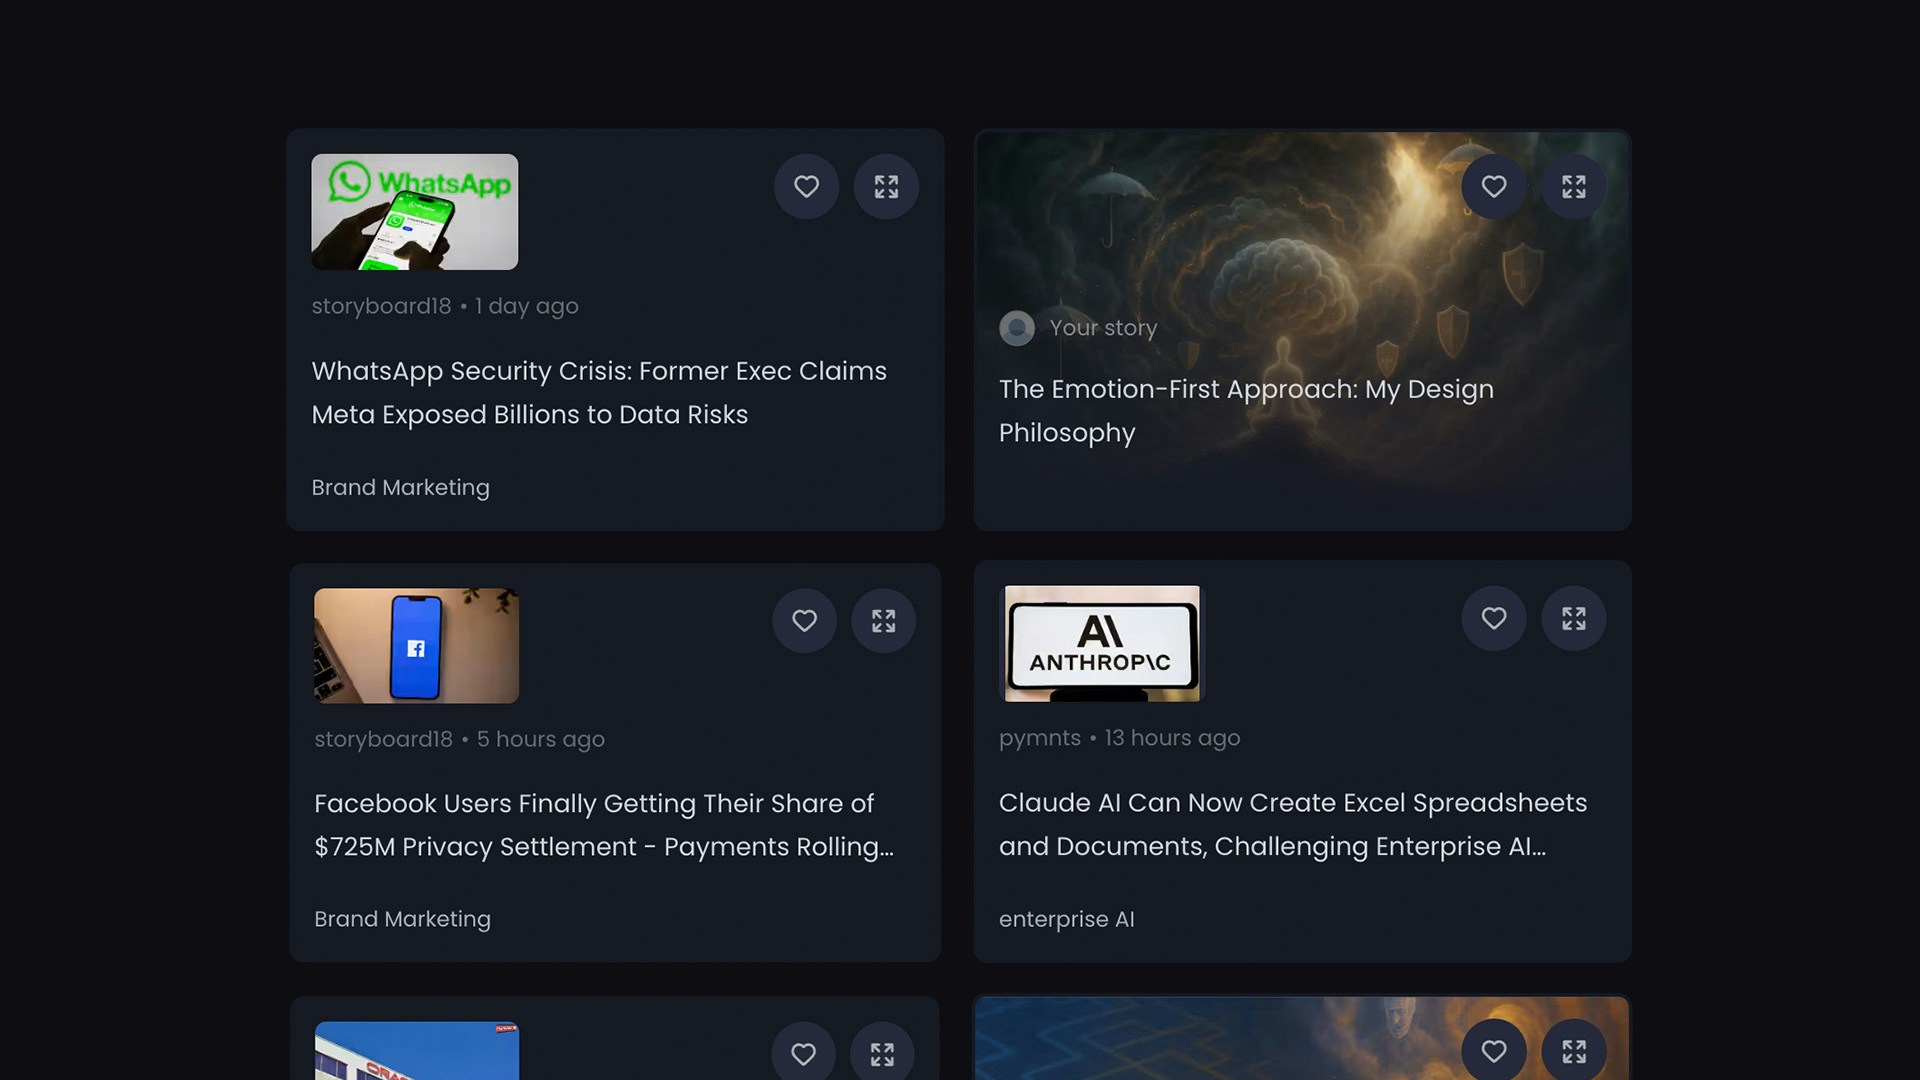
Task: Toggle favorite on the bottom-left partially visible card
Action: click(x=803, y=1053)
